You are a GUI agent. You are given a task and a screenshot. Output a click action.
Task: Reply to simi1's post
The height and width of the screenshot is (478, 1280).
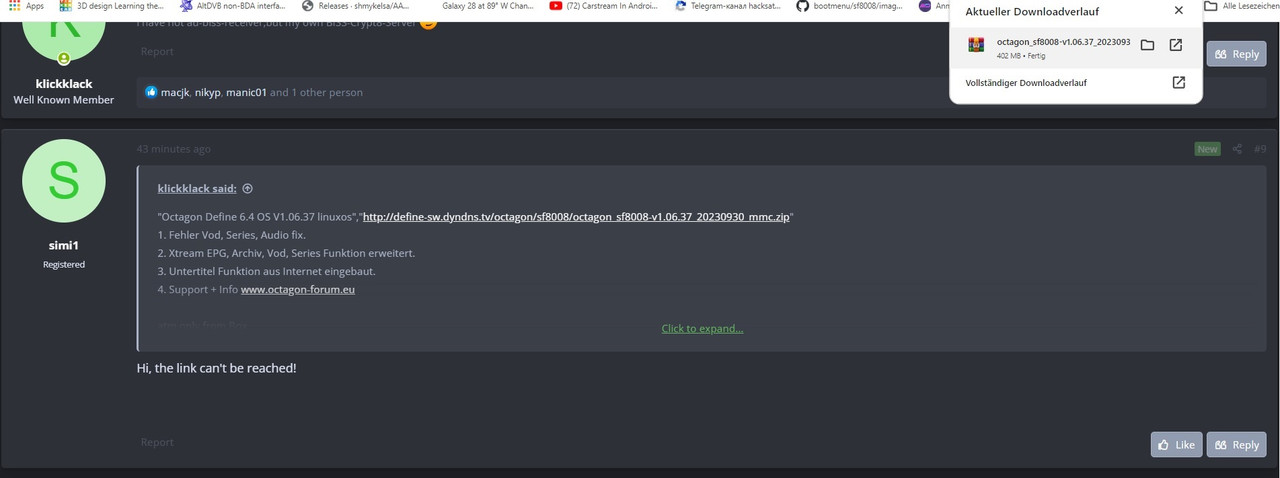click(1236, 445)
